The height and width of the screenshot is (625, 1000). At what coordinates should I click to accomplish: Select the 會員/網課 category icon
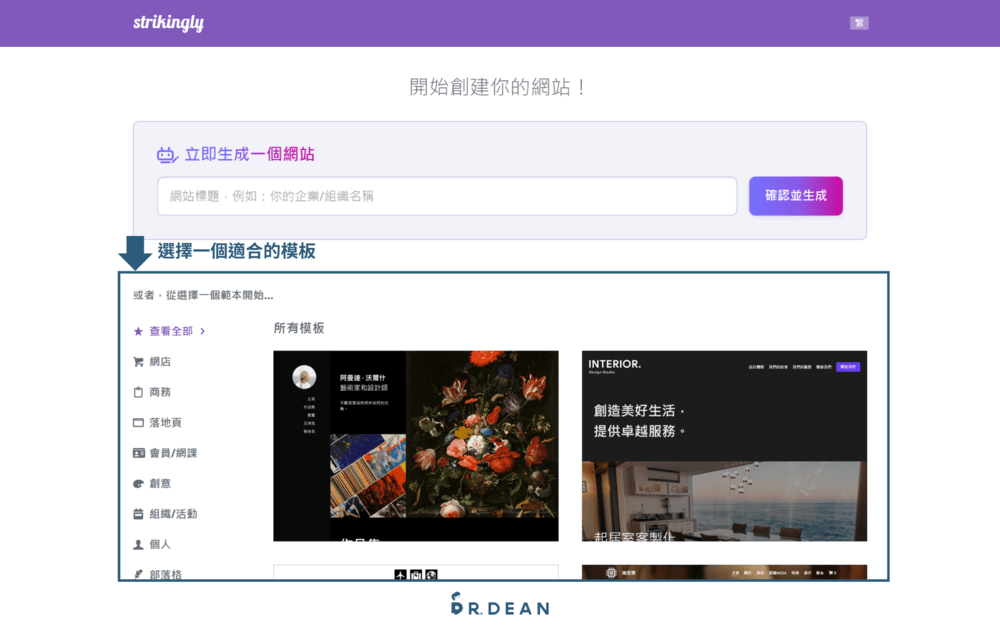point(137,452)
